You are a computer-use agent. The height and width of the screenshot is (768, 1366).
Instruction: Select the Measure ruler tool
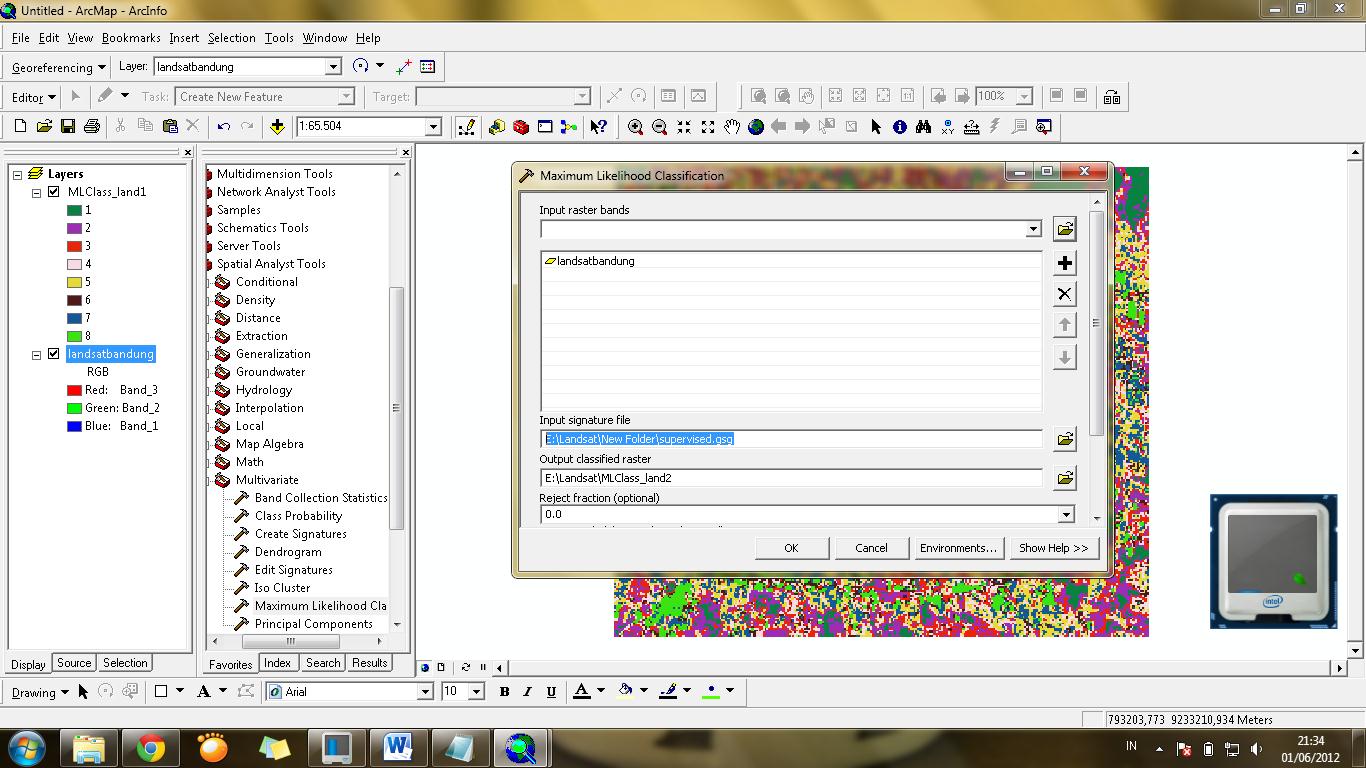tap(971, 126)
